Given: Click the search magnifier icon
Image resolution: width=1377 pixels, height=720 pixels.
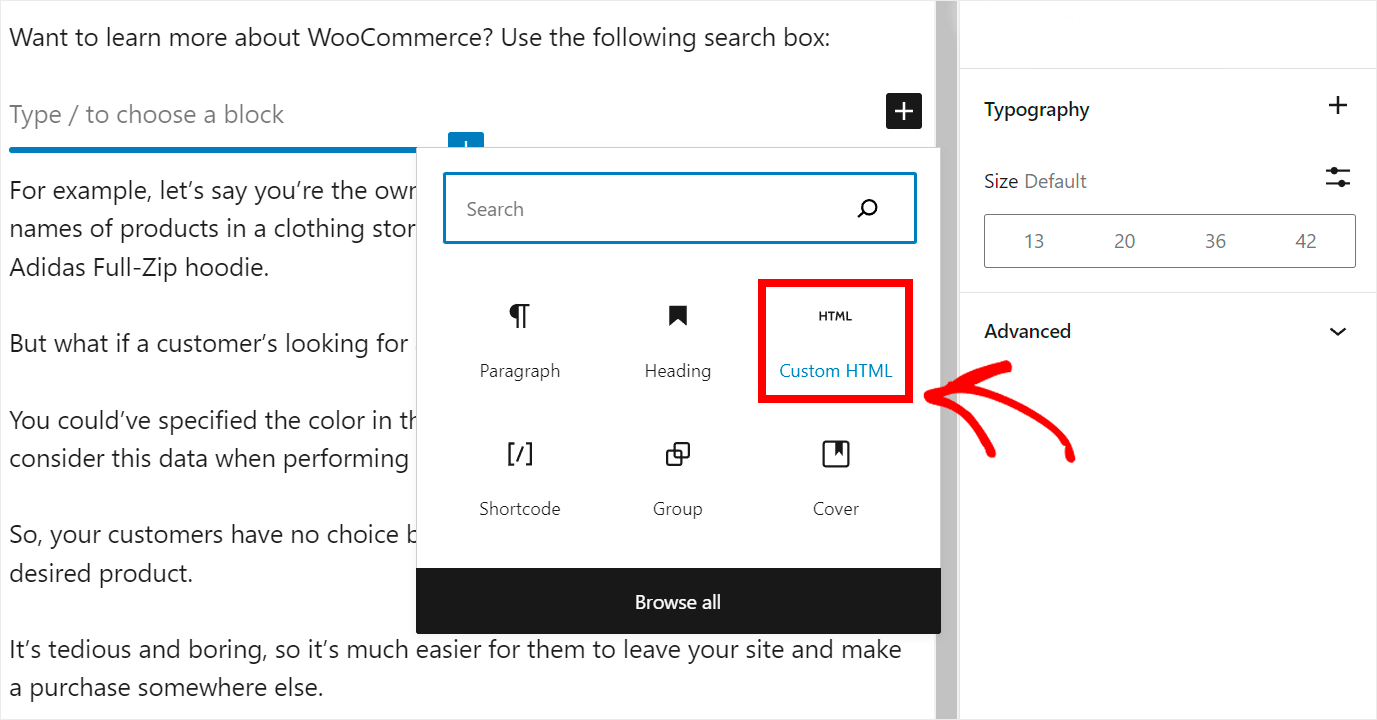Looking at the screenshot, I should tap(867, 209).
